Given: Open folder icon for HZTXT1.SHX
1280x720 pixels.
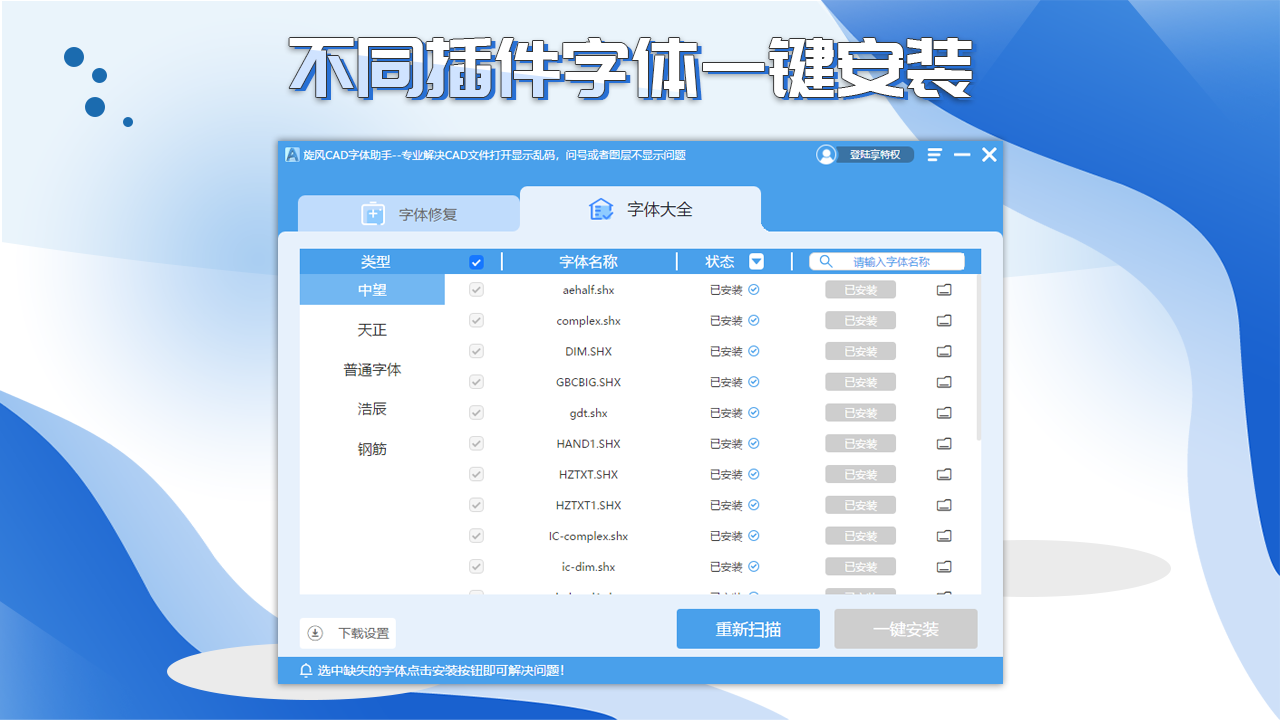Looking at the screenshot, I should (x=944, y=505).
